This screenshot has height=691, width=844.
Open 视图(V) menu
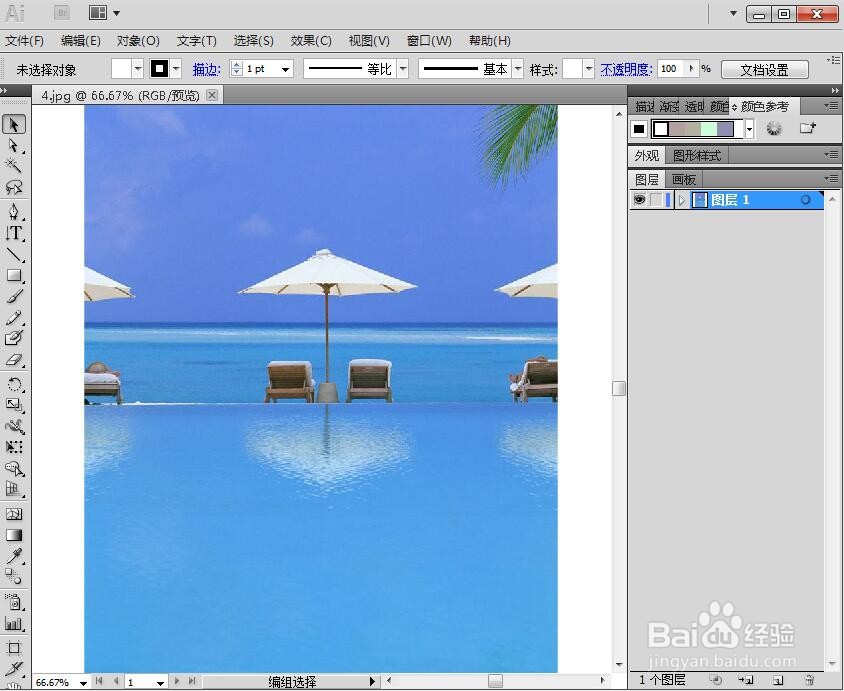click(x=369, y=41)
